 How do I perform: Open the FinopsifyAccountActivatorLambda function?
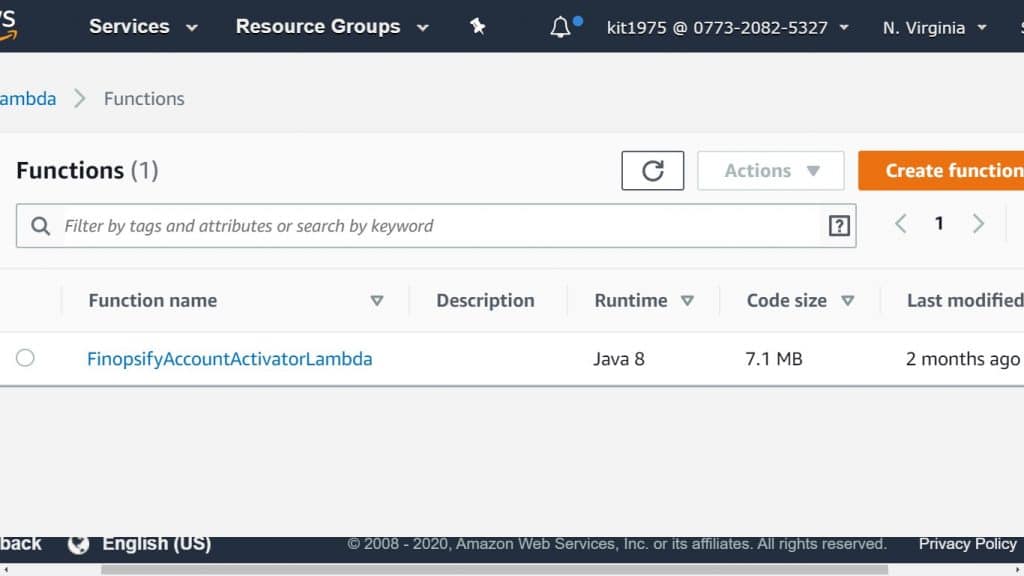tap(232, 358)
